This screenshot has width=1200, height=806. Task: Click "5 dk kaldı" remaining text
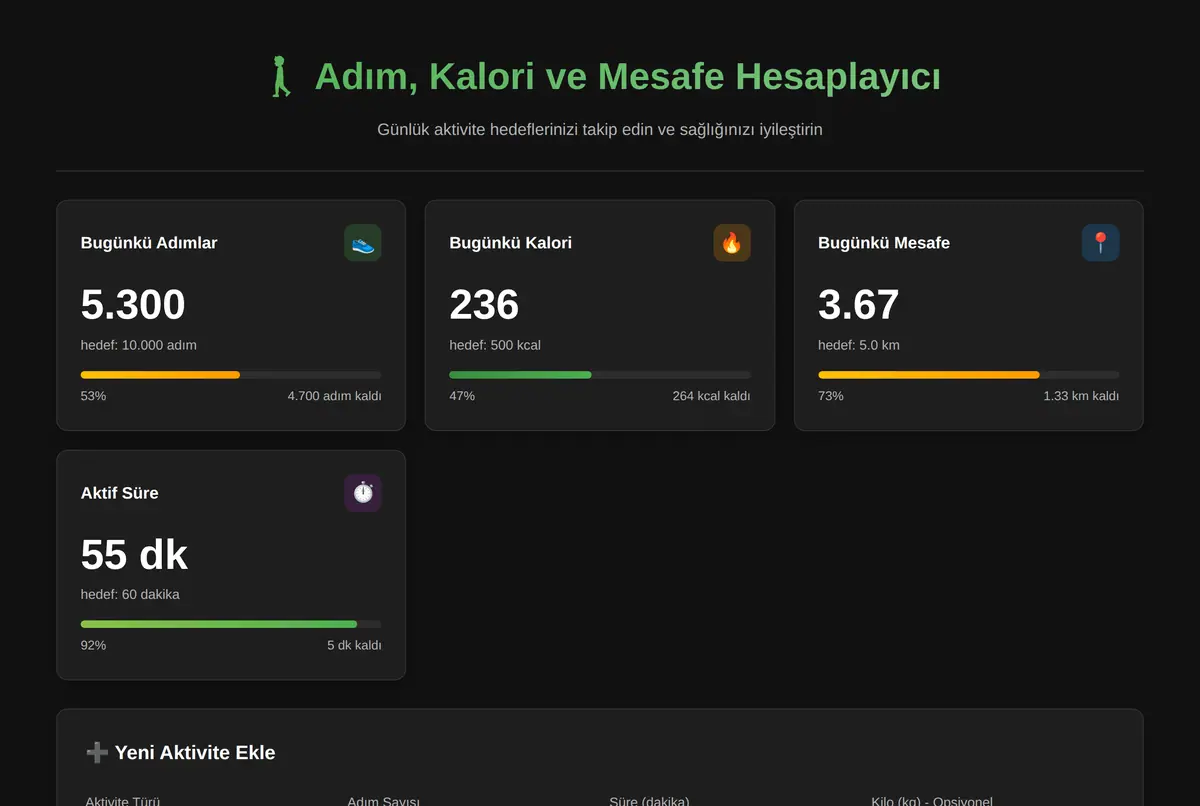click(x=354, y=646)
